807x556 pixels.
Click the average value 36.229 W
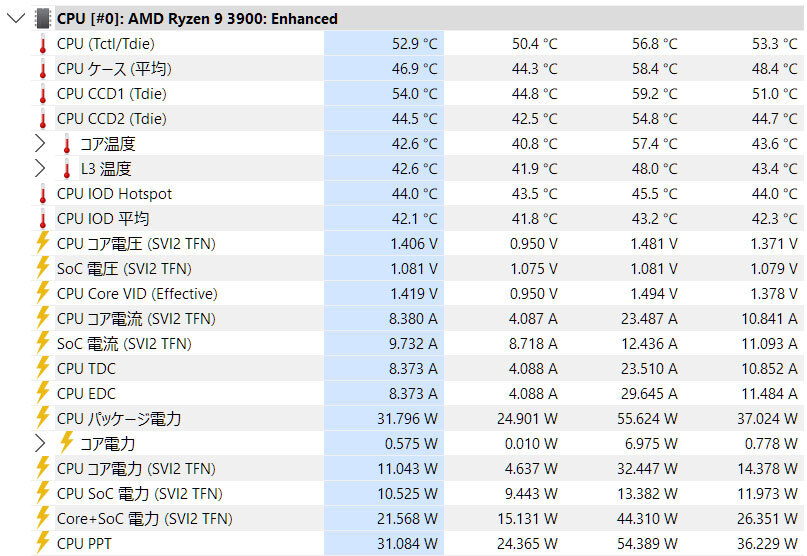point(767,543)
